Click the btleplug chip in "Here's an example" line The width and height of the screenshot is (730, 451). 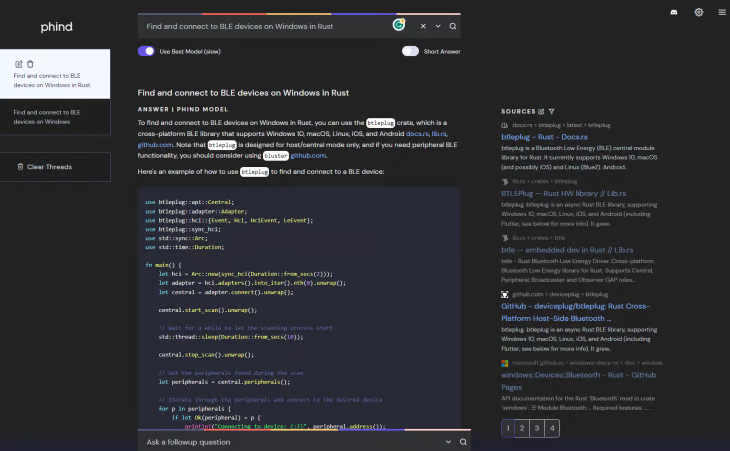(x=254, y=172)
